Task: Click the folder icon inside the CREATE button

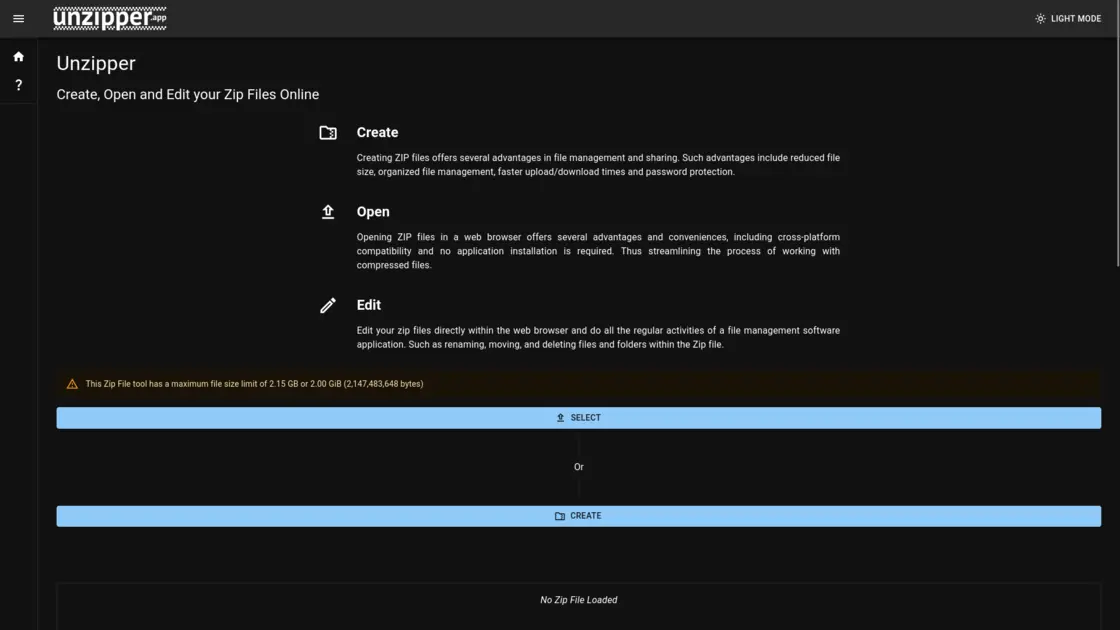Action: (x=559, y=515)
